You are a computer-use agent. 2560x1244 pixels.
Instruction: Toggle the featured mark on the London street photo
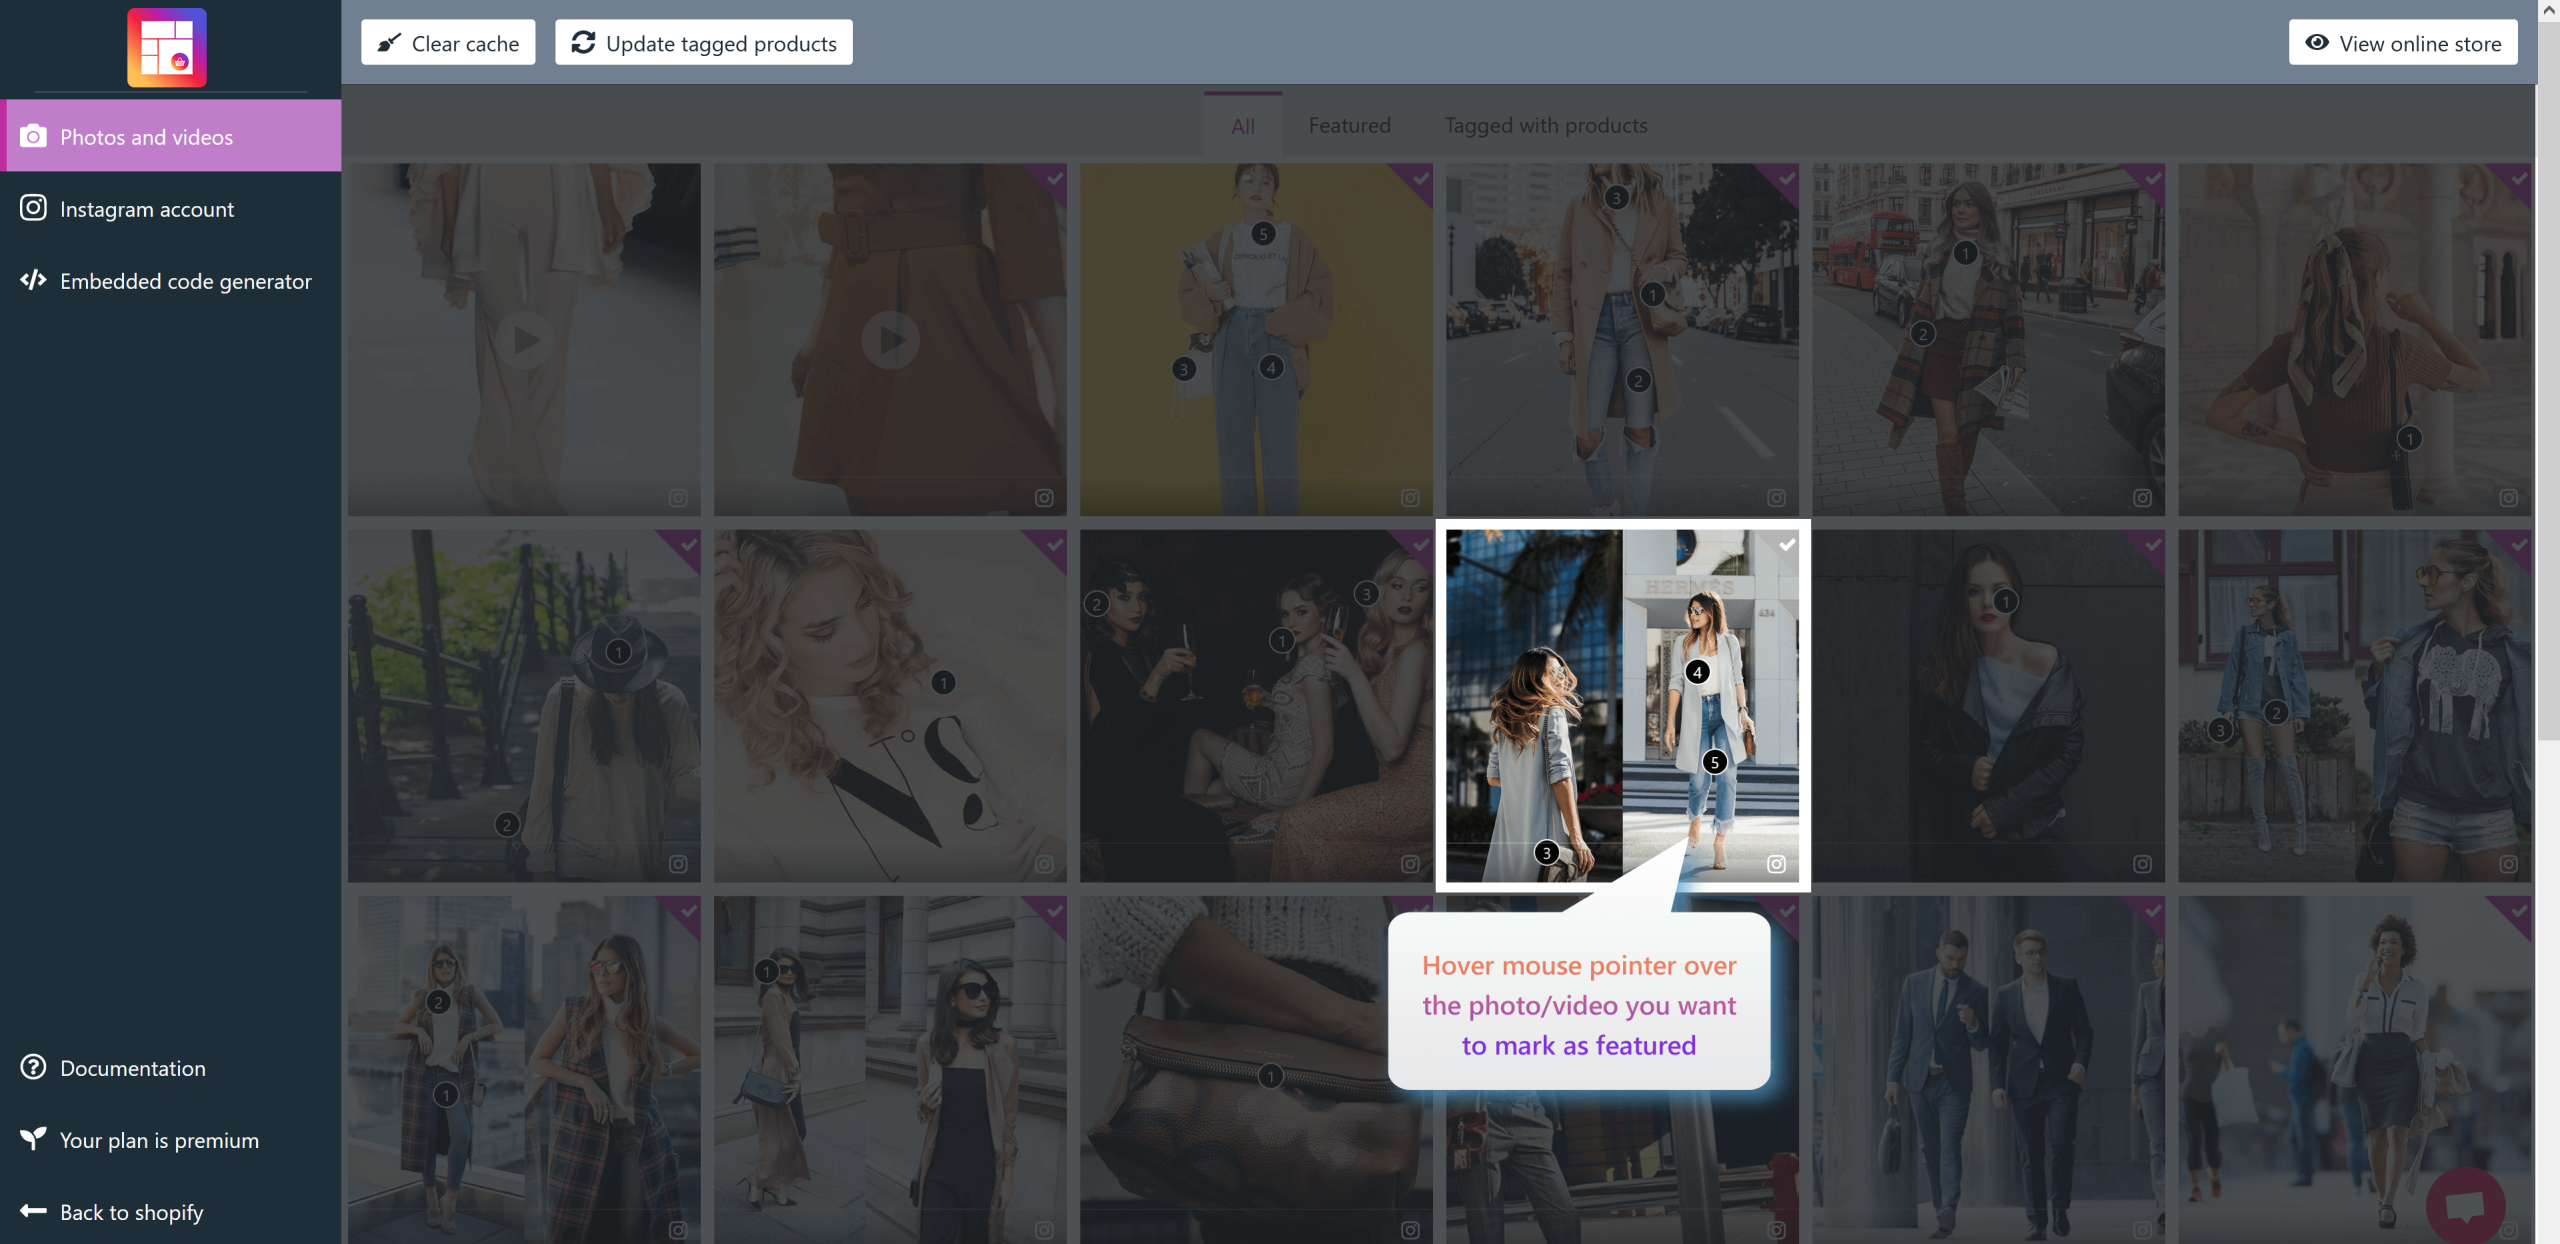pyautogui.click(x=2152, y=178)
